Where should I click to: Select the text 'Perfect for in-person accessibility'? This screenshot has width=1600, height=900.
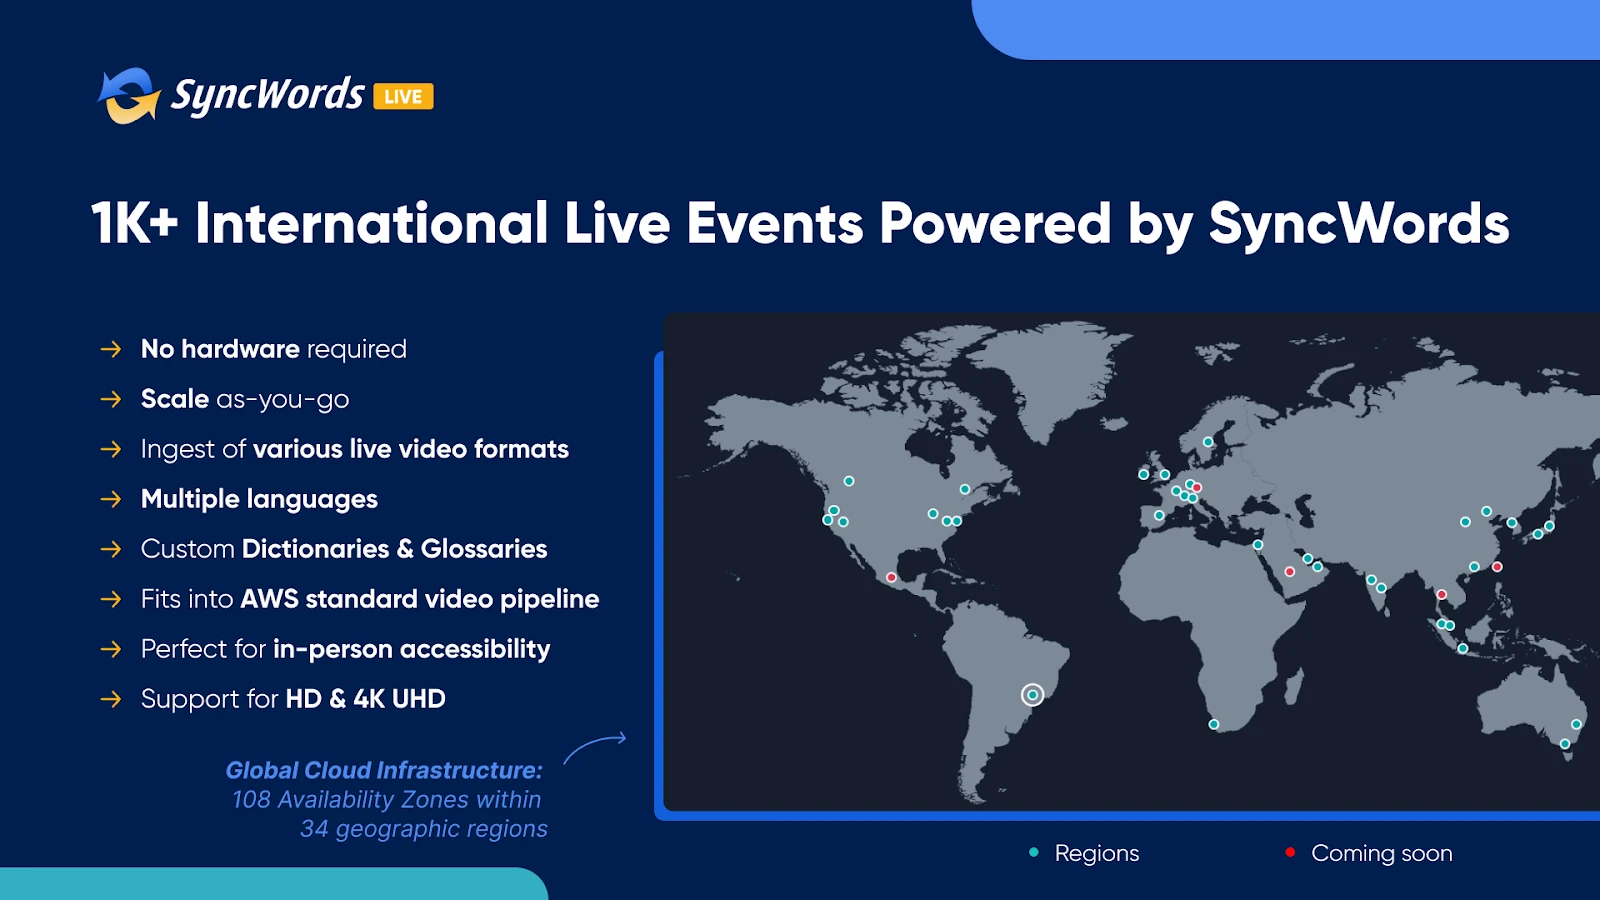(346, 649)
